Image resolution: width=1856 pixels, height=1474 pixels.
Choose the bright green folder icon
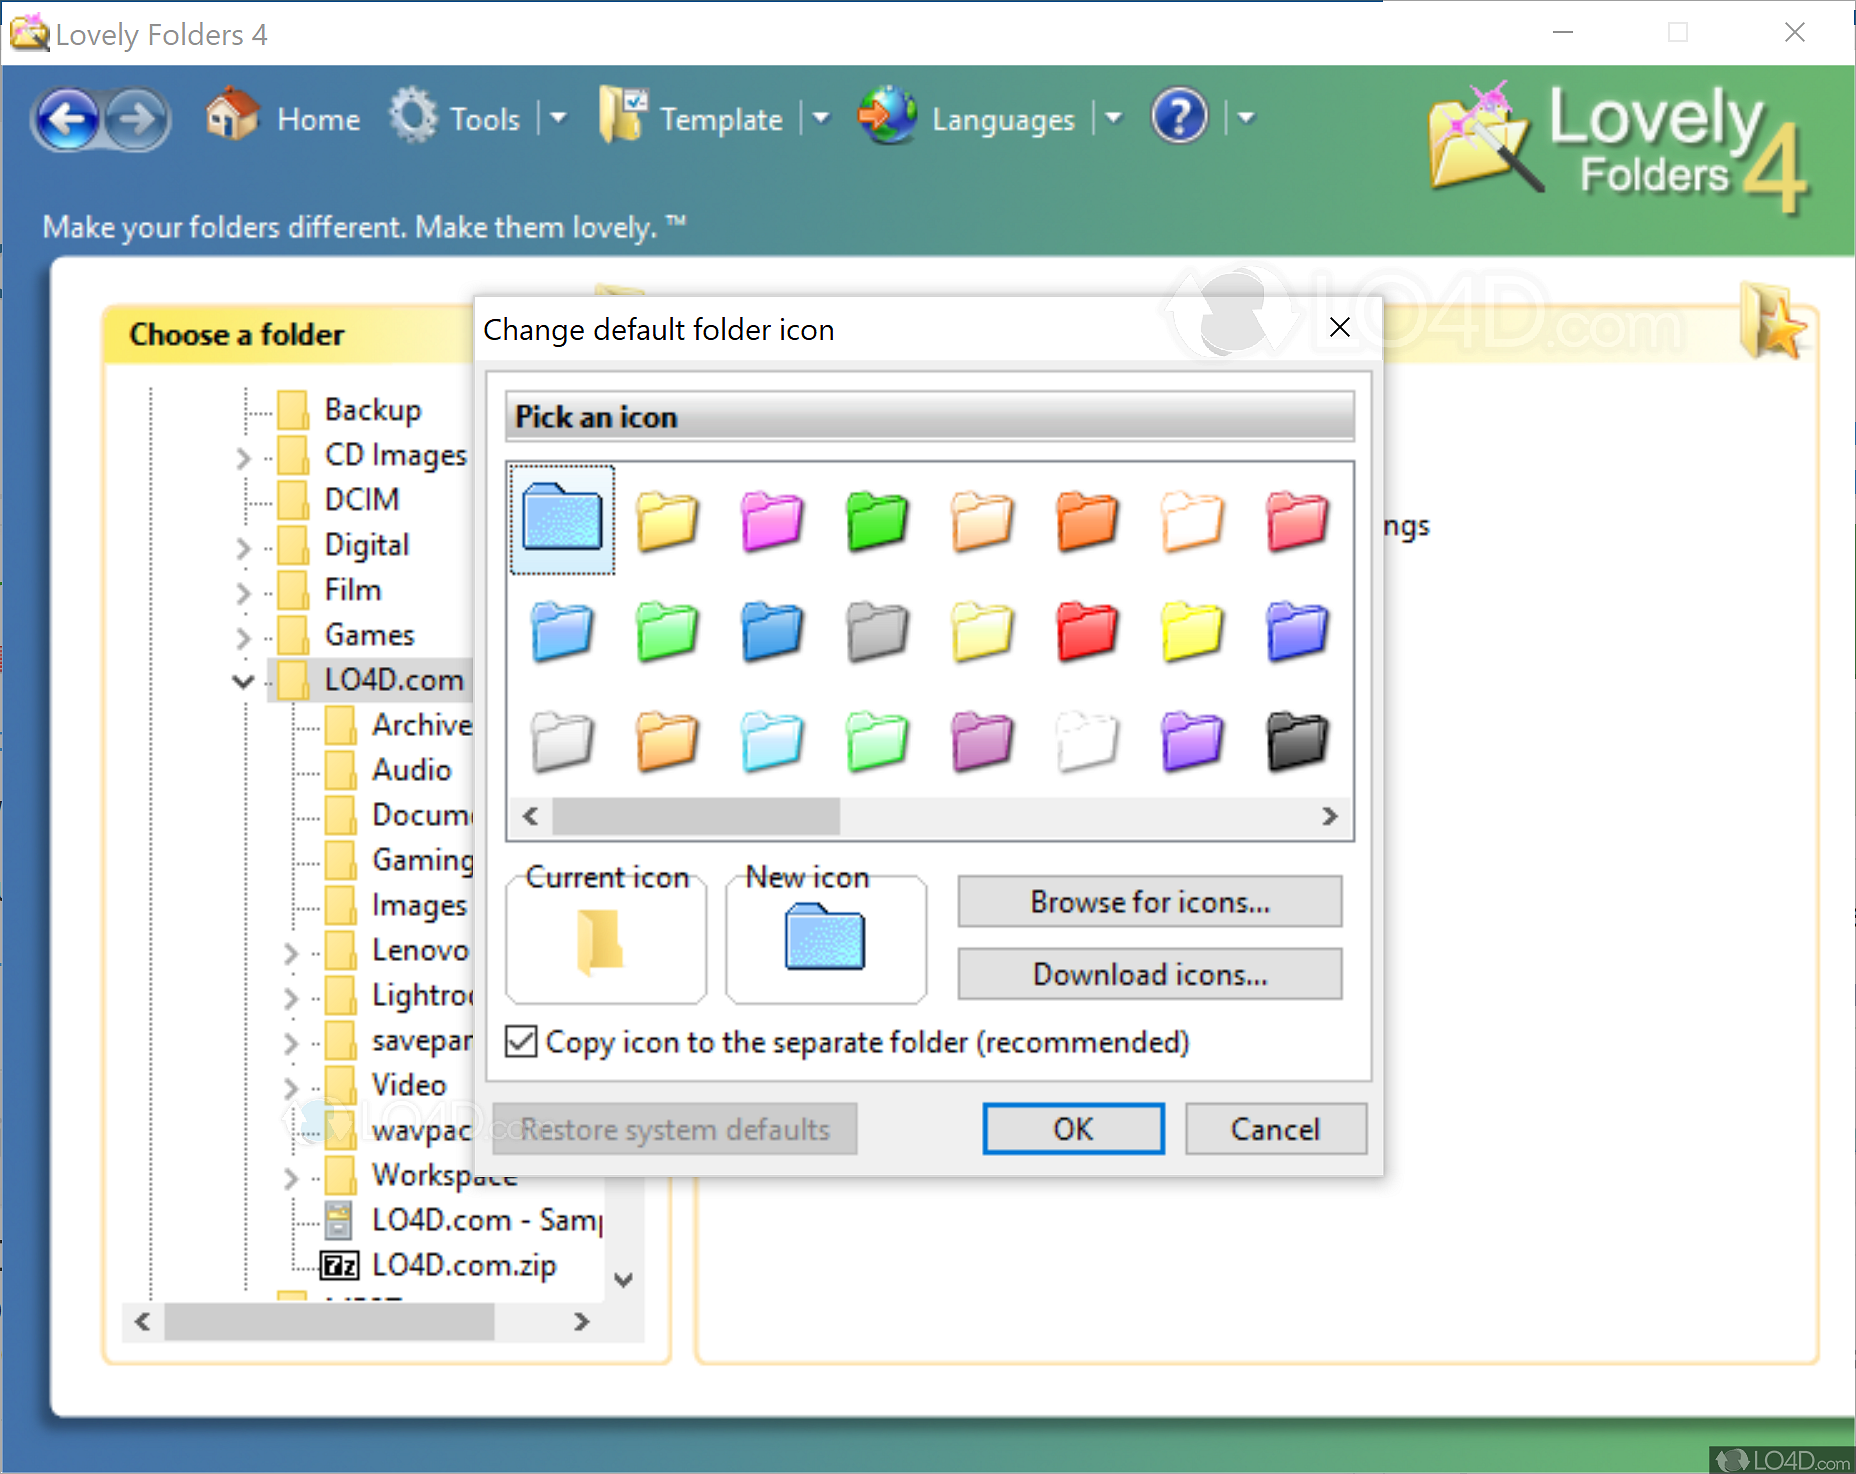(x=876, y=521)
